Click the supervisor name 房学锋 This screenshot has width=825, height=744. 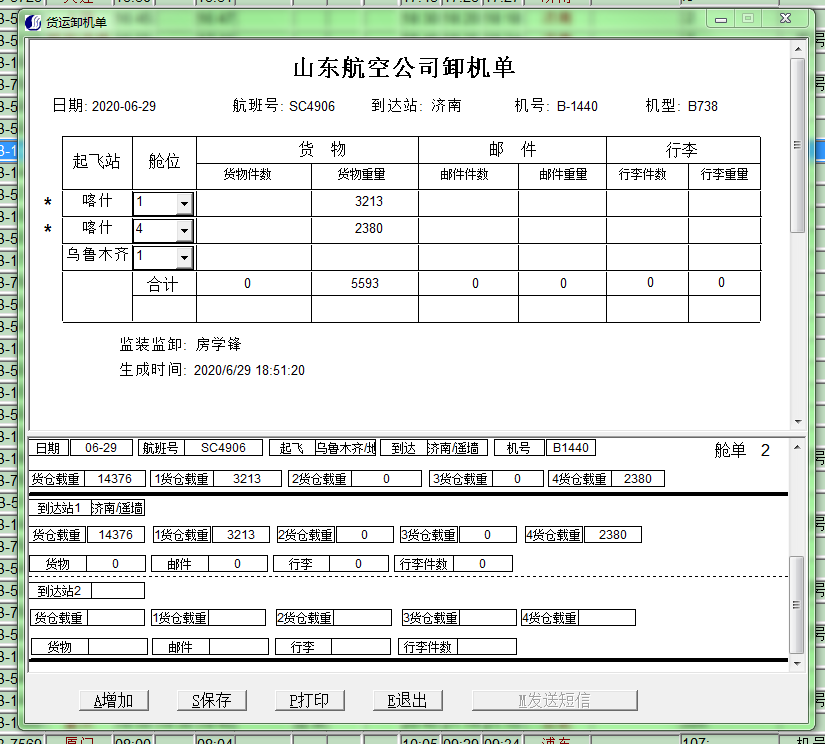(x=218, y=345)
